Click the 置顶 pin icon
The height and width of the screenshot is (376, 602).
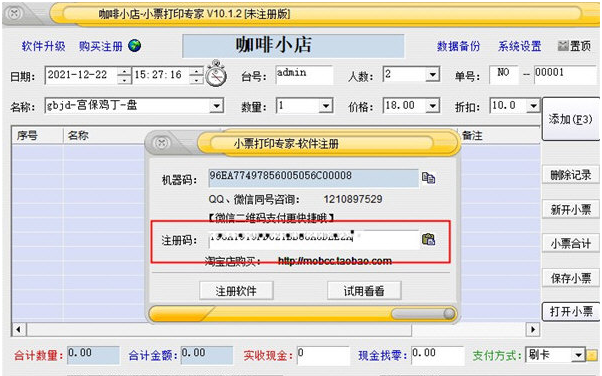tap(563, 46)
